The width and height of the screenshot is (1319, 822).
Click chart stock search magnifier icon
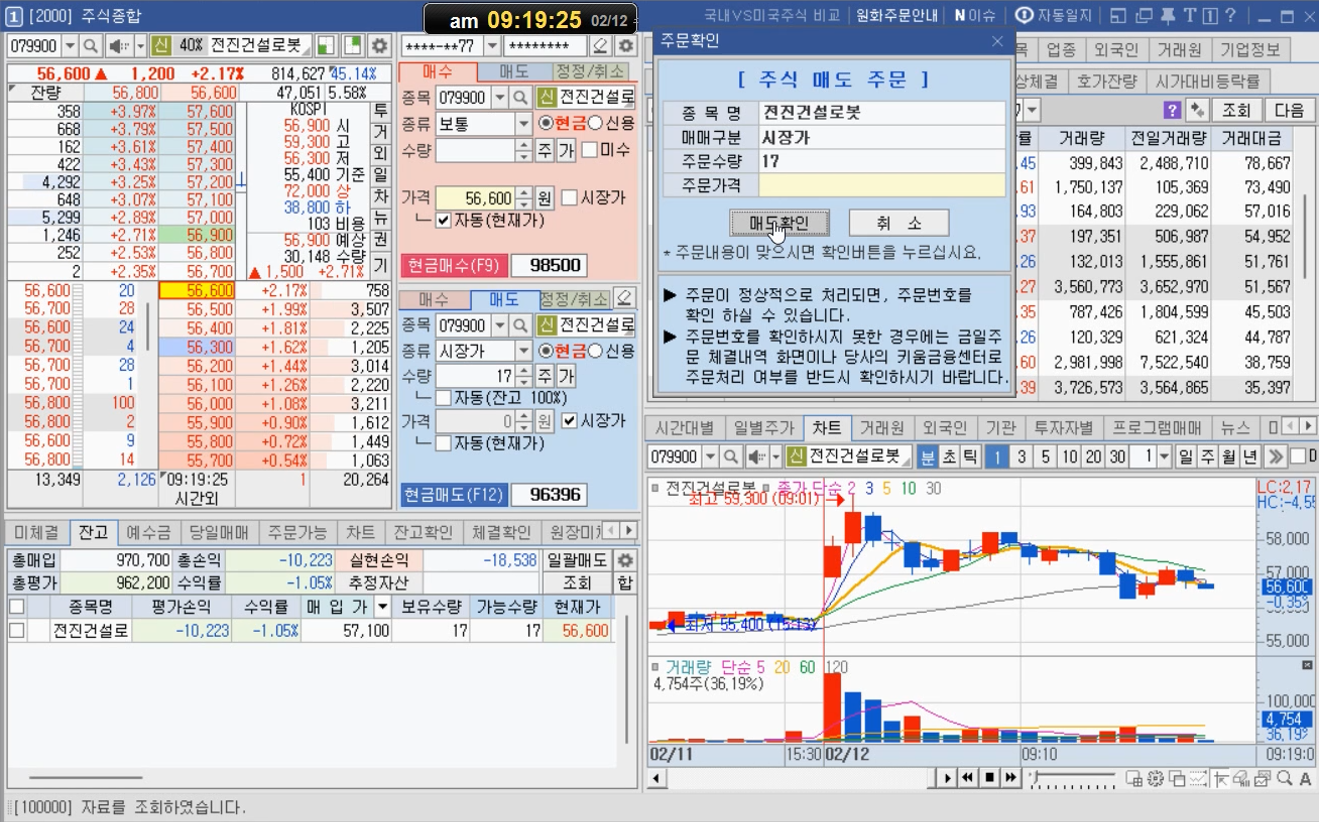[x=732, y=456]
